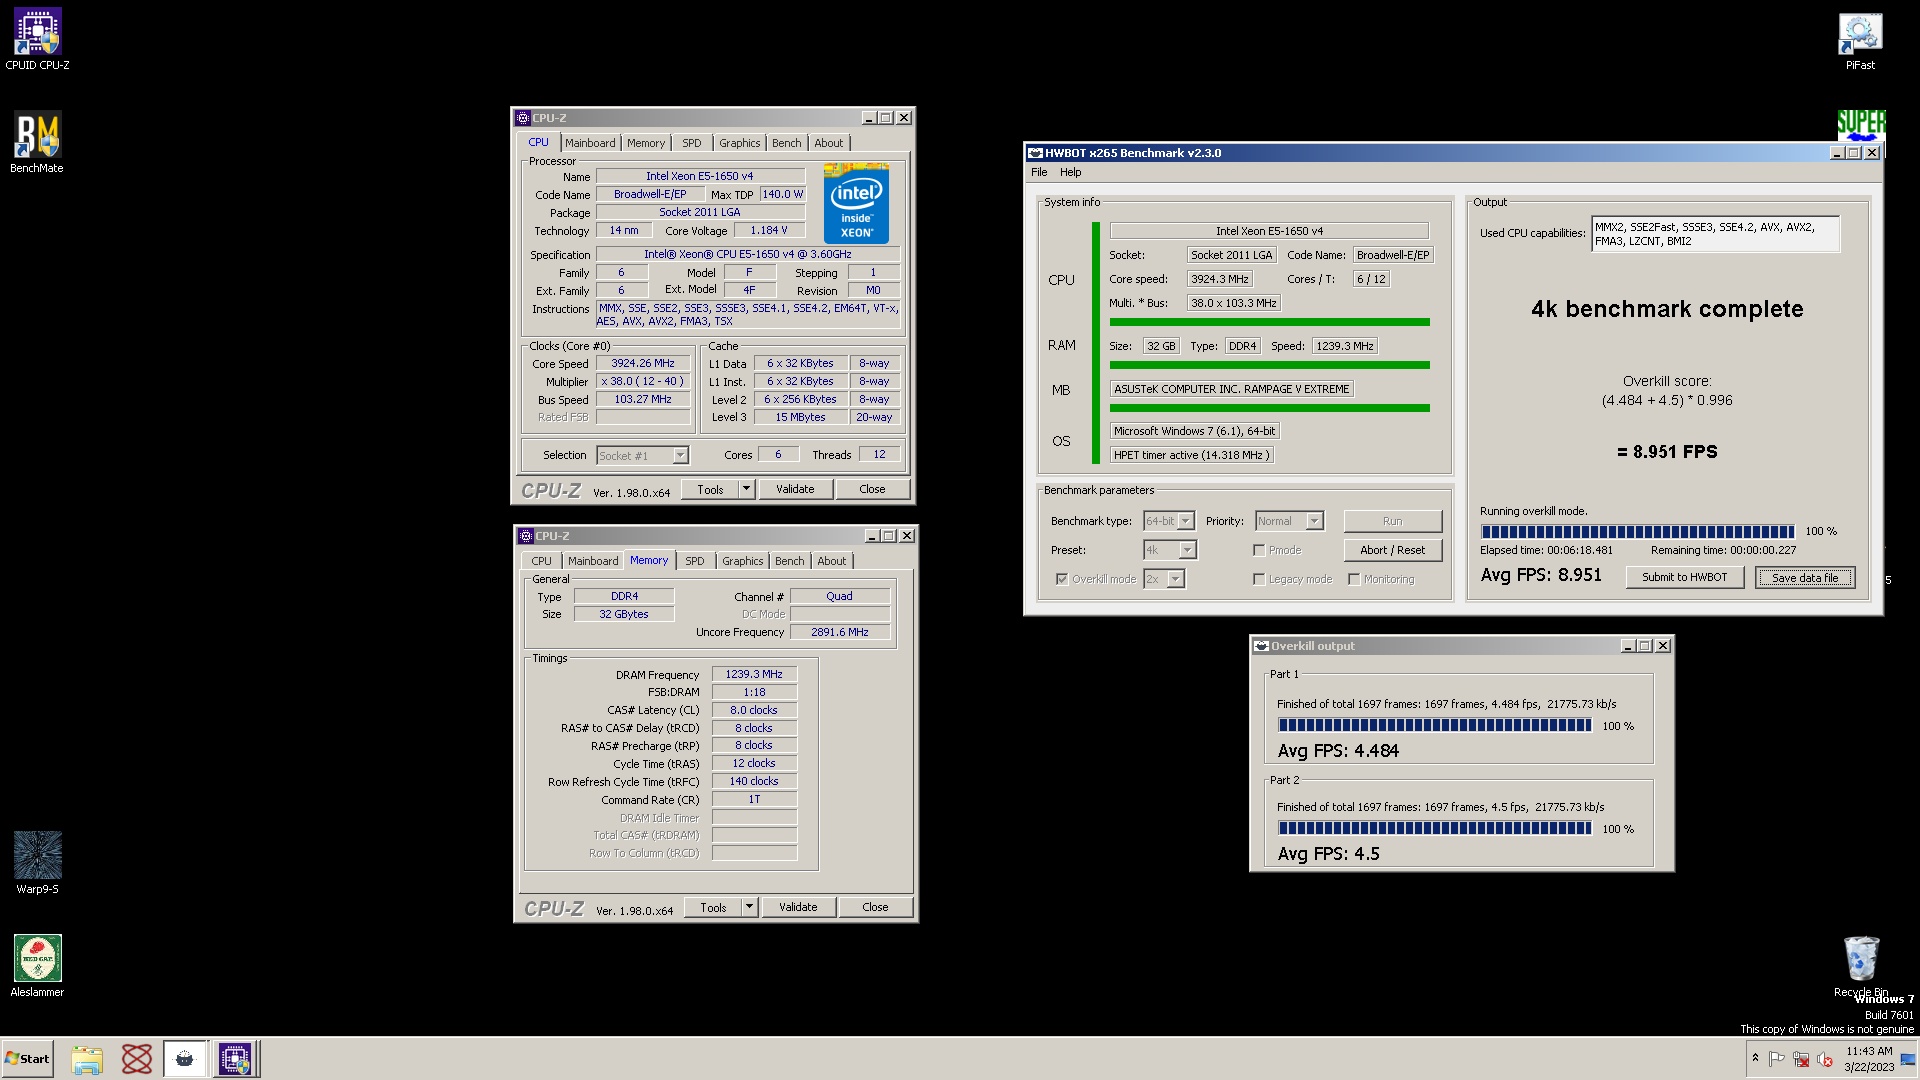Click the Intel Xeon logo in CPU-Z
Image resolution: width=1920 pixels, height=1080 pixels.
(856, 203)
